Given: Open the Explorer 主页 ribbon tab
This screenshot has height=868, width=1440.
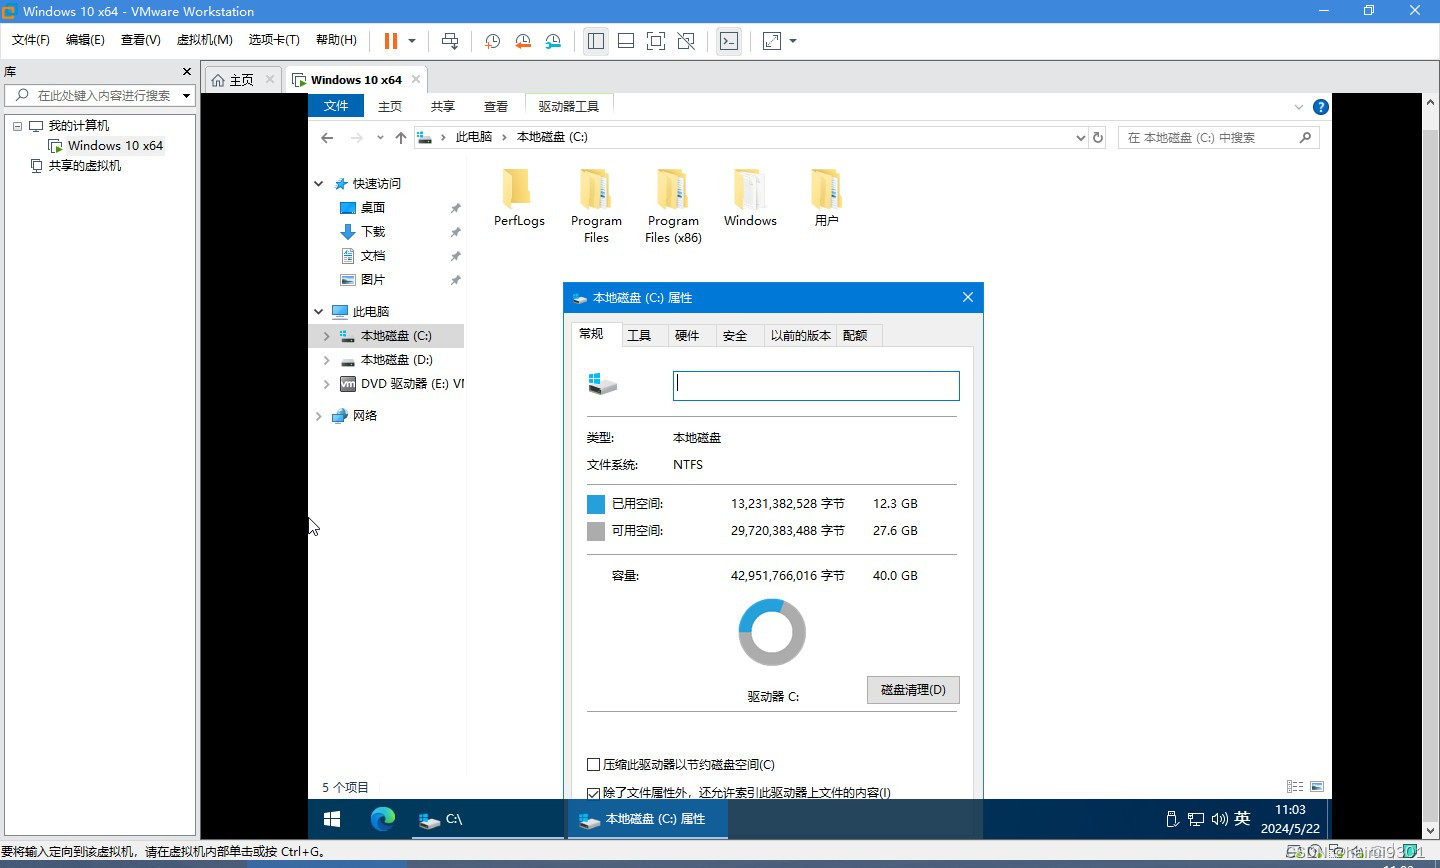Looking at the screenshot, I should click(x=390, y=106).
